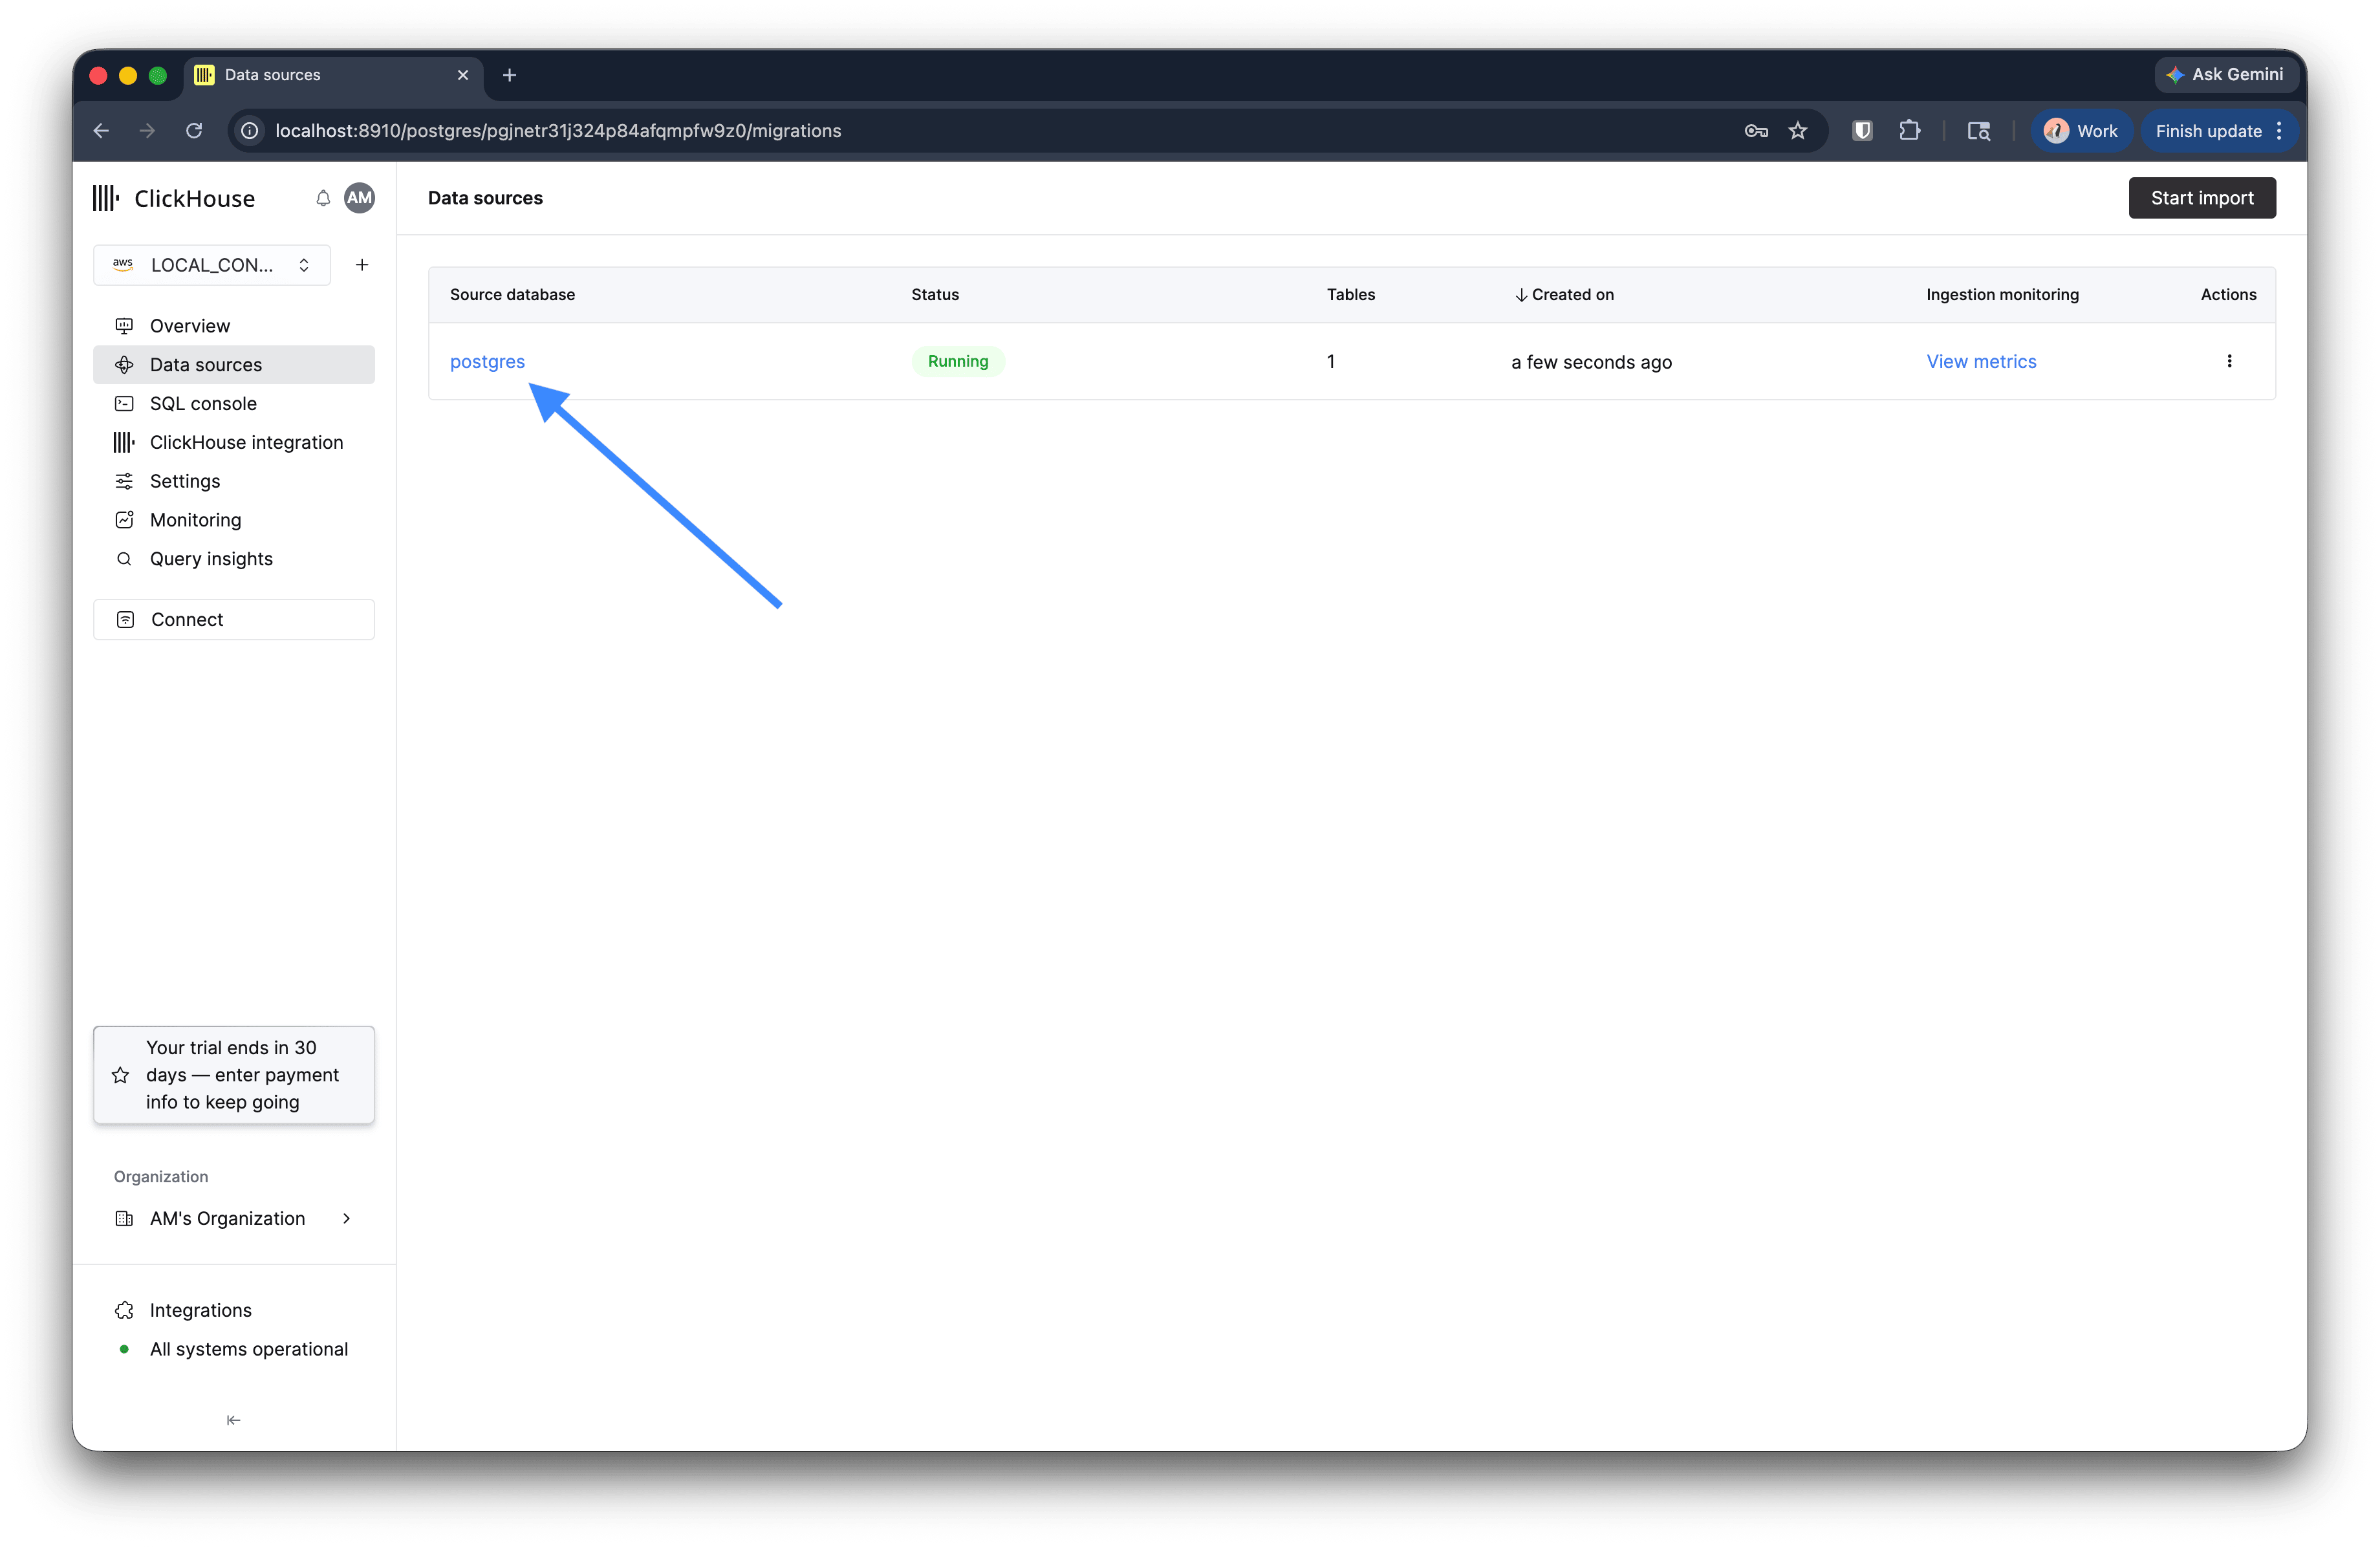Open the Connect button
2380x1547 pixels.
(234, 620)
